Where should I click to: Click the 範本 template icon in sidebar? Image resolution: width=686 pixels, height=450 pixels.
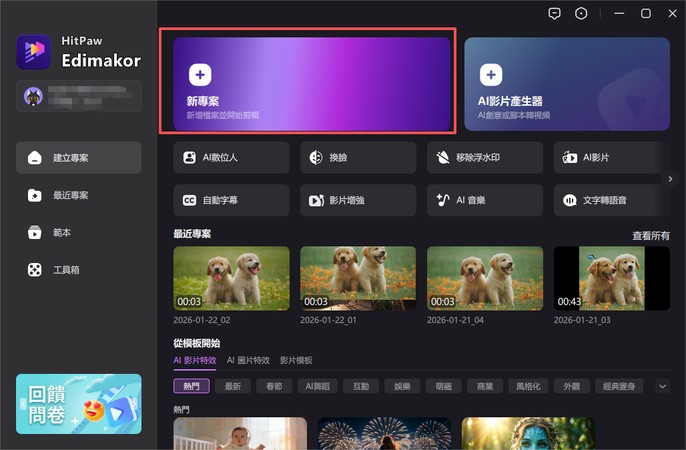tap(35, 232)
